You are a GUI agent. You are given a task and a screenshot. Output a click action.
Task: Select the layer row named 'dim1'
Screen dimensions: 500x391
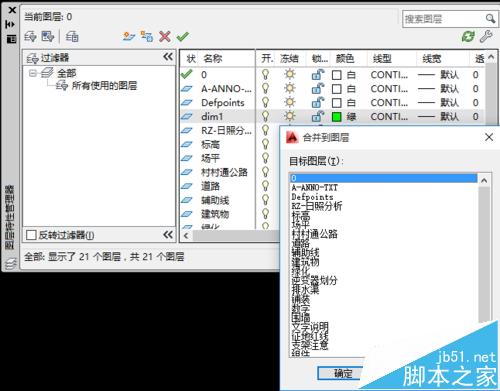point(212,116)
